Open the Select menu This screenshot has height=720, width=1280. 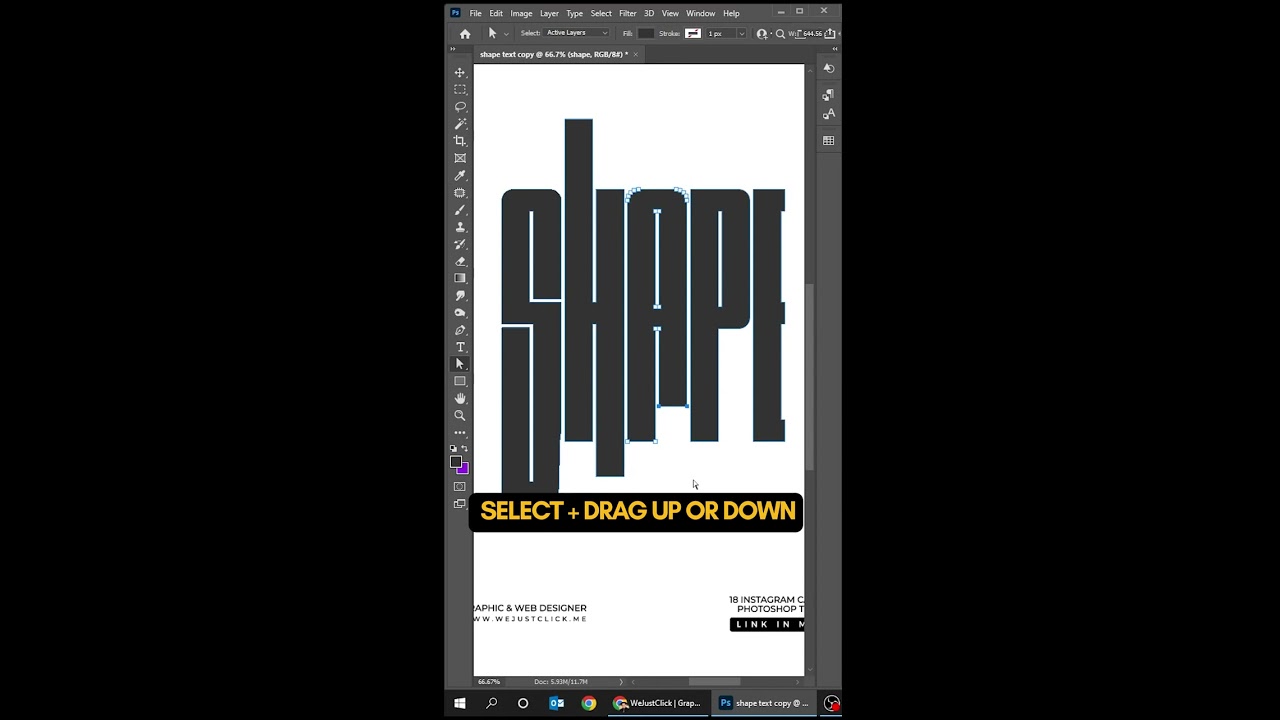(601, 13)
